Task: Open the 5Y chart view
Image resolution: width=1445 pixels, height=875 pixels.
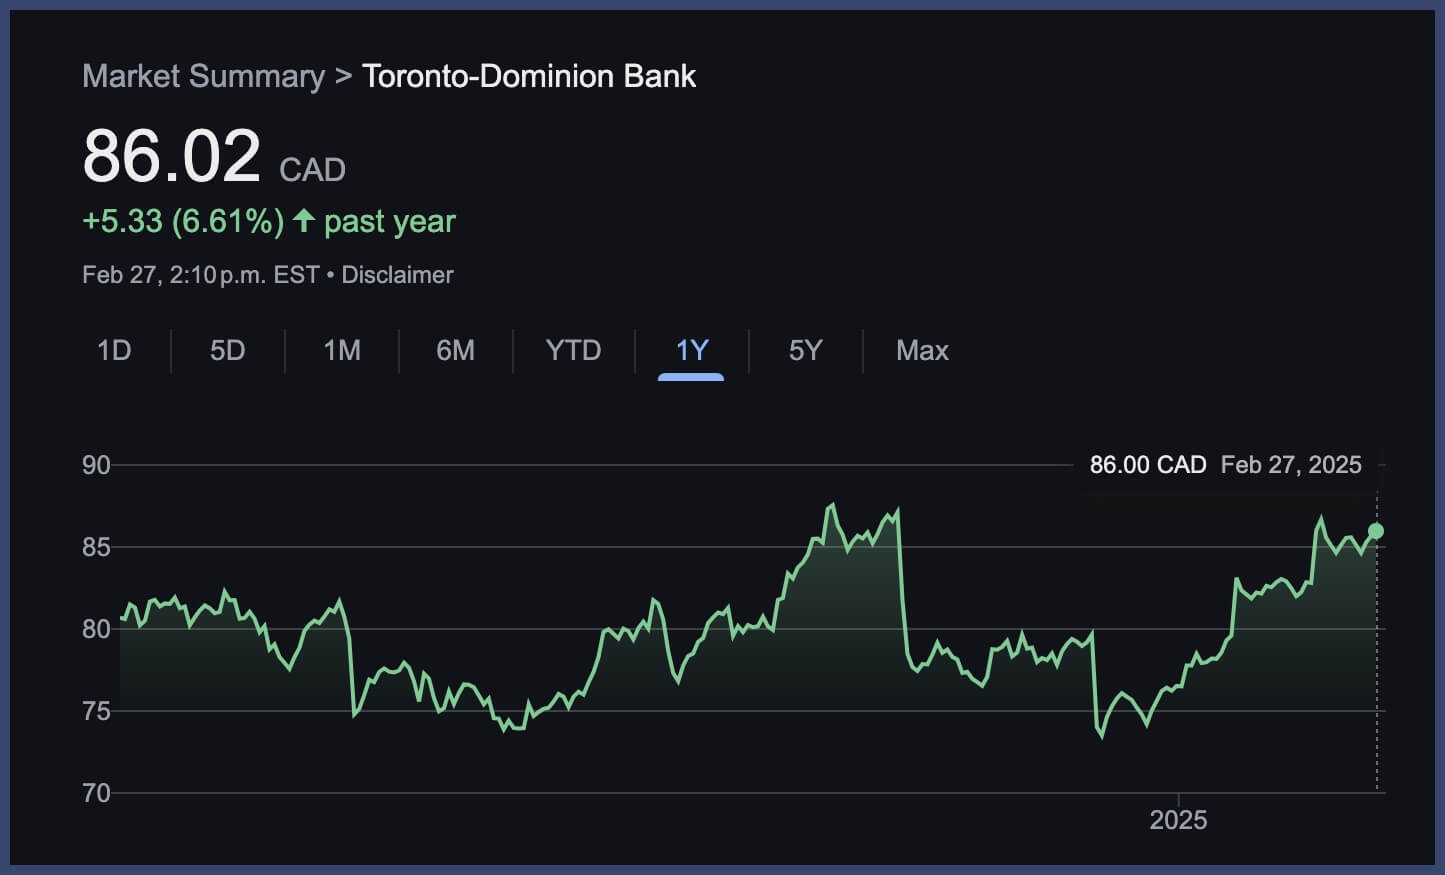Action: (x=806, y=351)
